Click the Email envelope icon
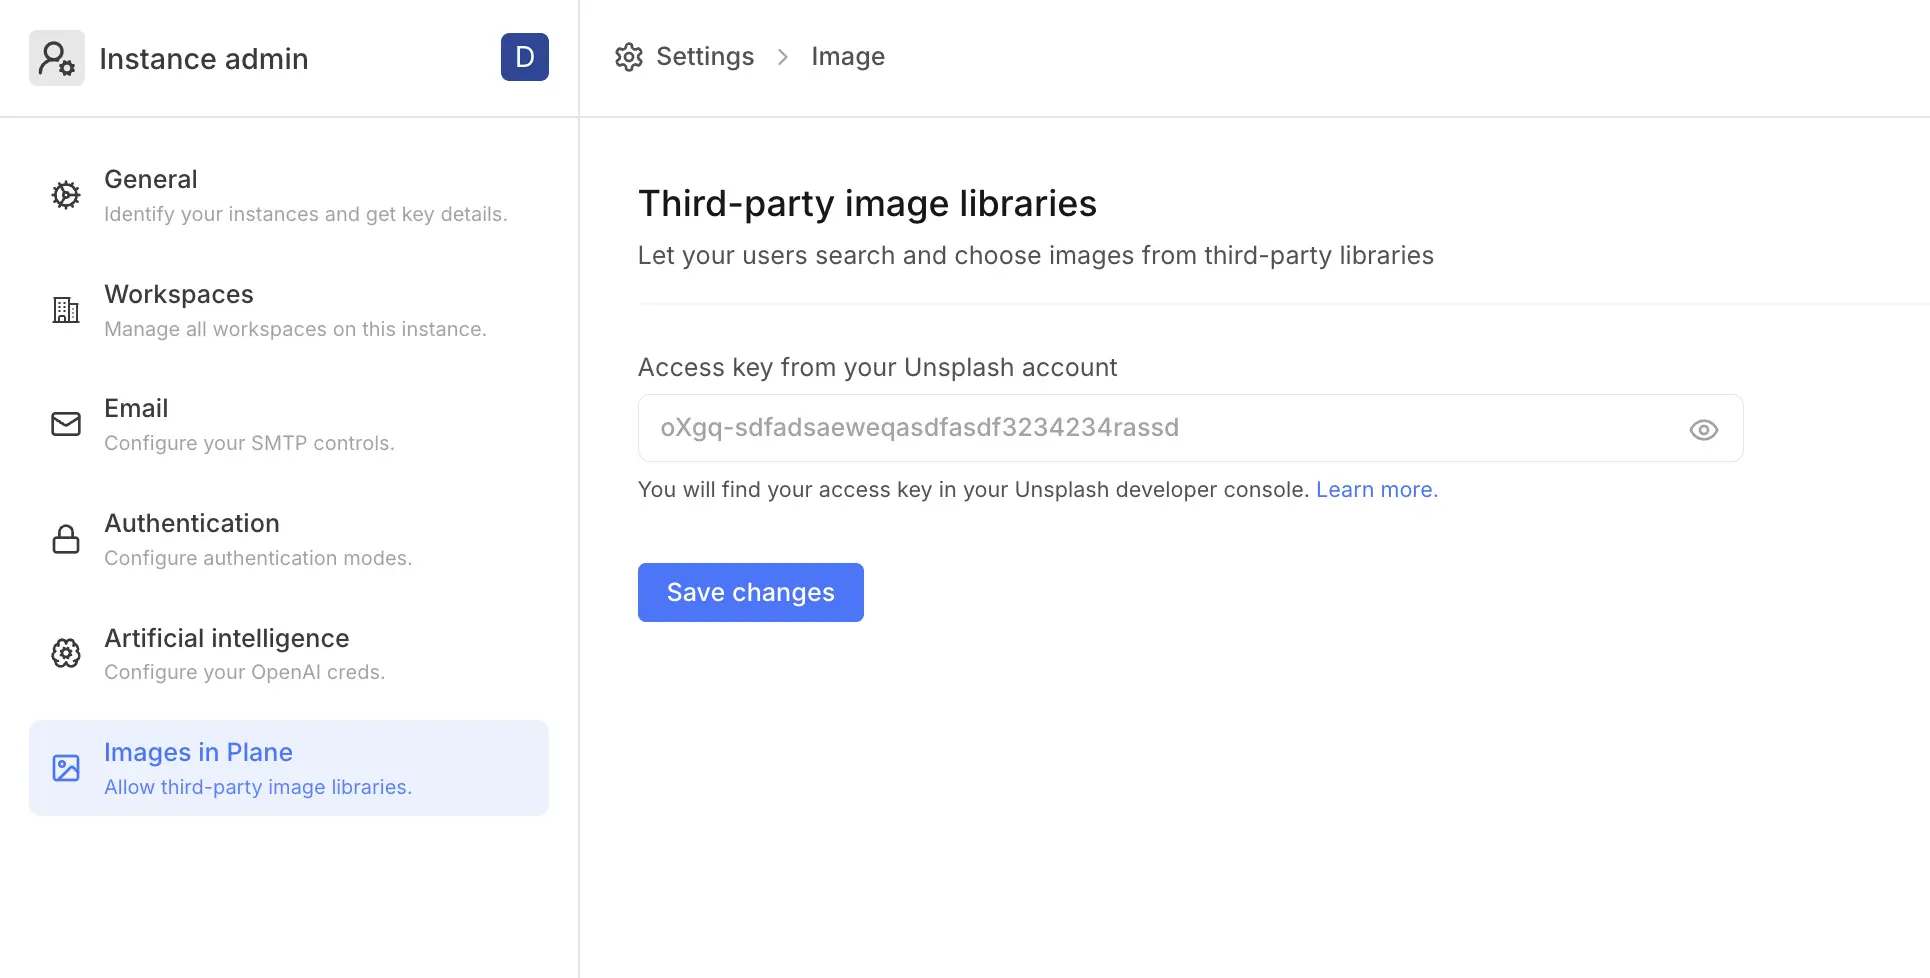 (x=66, y=424)
